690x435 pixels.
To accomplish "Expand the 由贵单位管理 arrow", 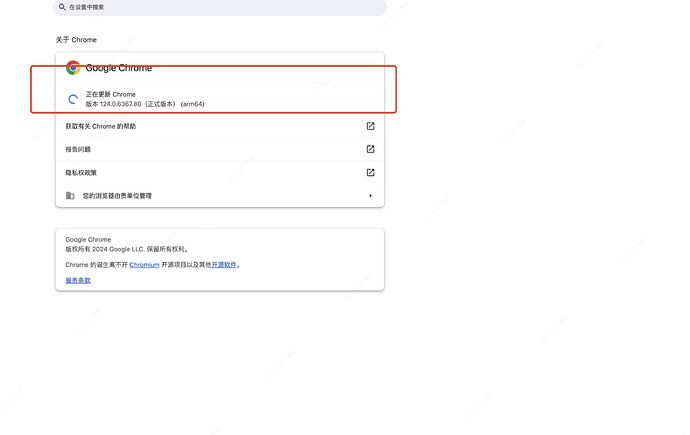I will pyautogui.click(x=370, y=196).
